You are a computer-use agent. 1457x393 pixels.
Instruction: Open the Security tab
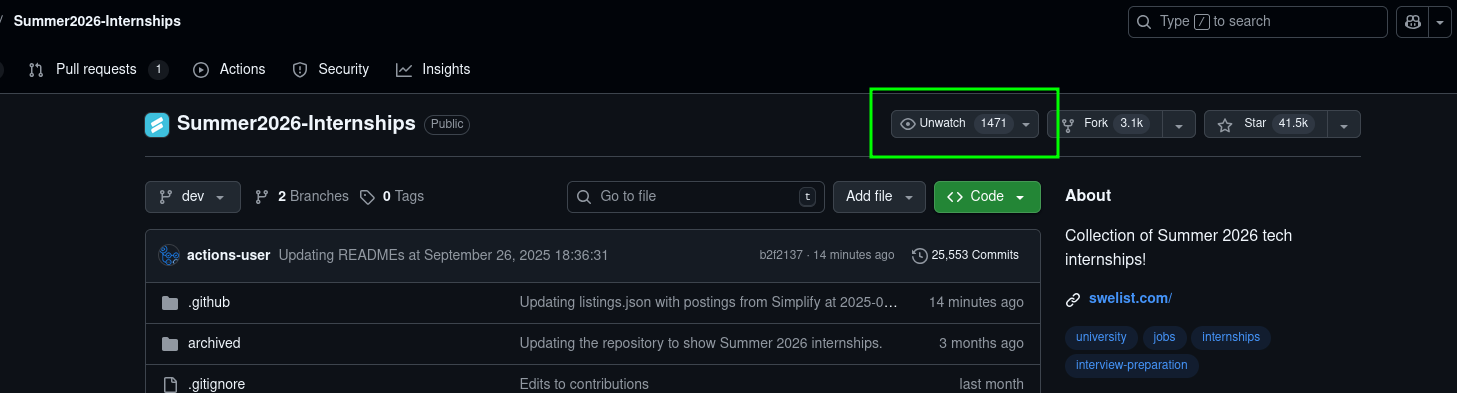[x=331, y=69]
